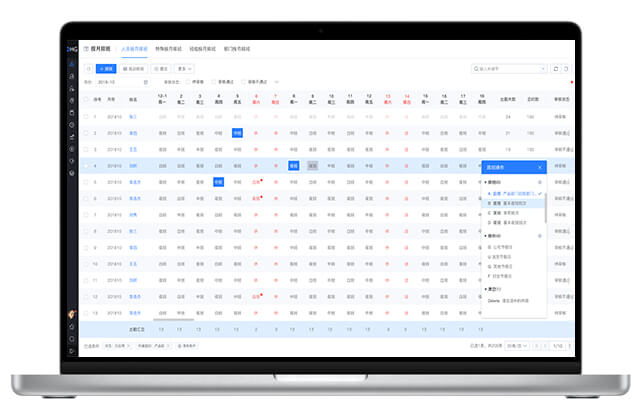Click the refresh icon beside the search box

pos(556,69)
